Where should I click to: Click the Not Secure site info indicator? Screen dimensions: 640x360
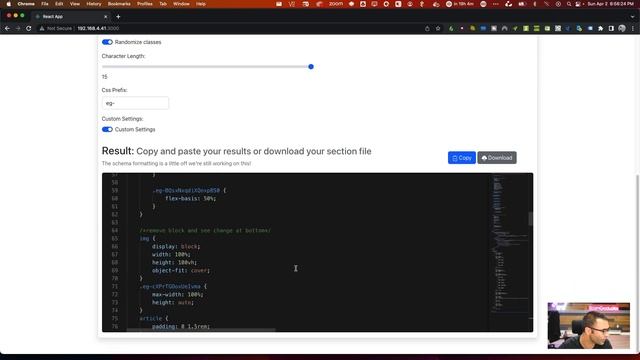point(56,28)
